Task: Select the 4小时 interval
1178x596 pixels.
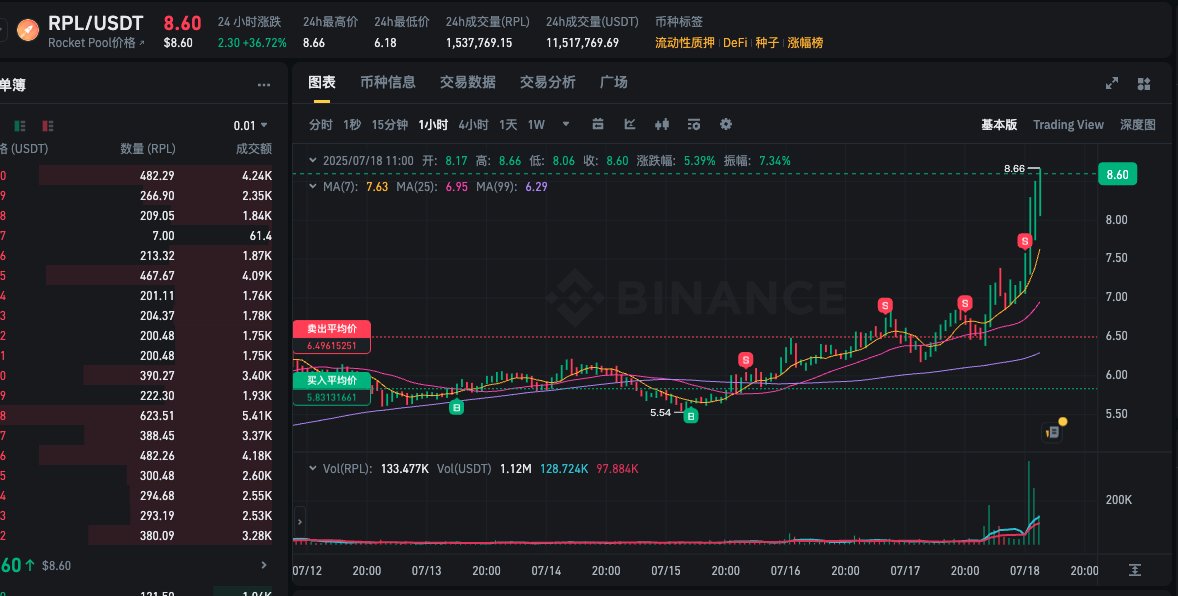Action: pyautogui.click(x=473, y=125)
